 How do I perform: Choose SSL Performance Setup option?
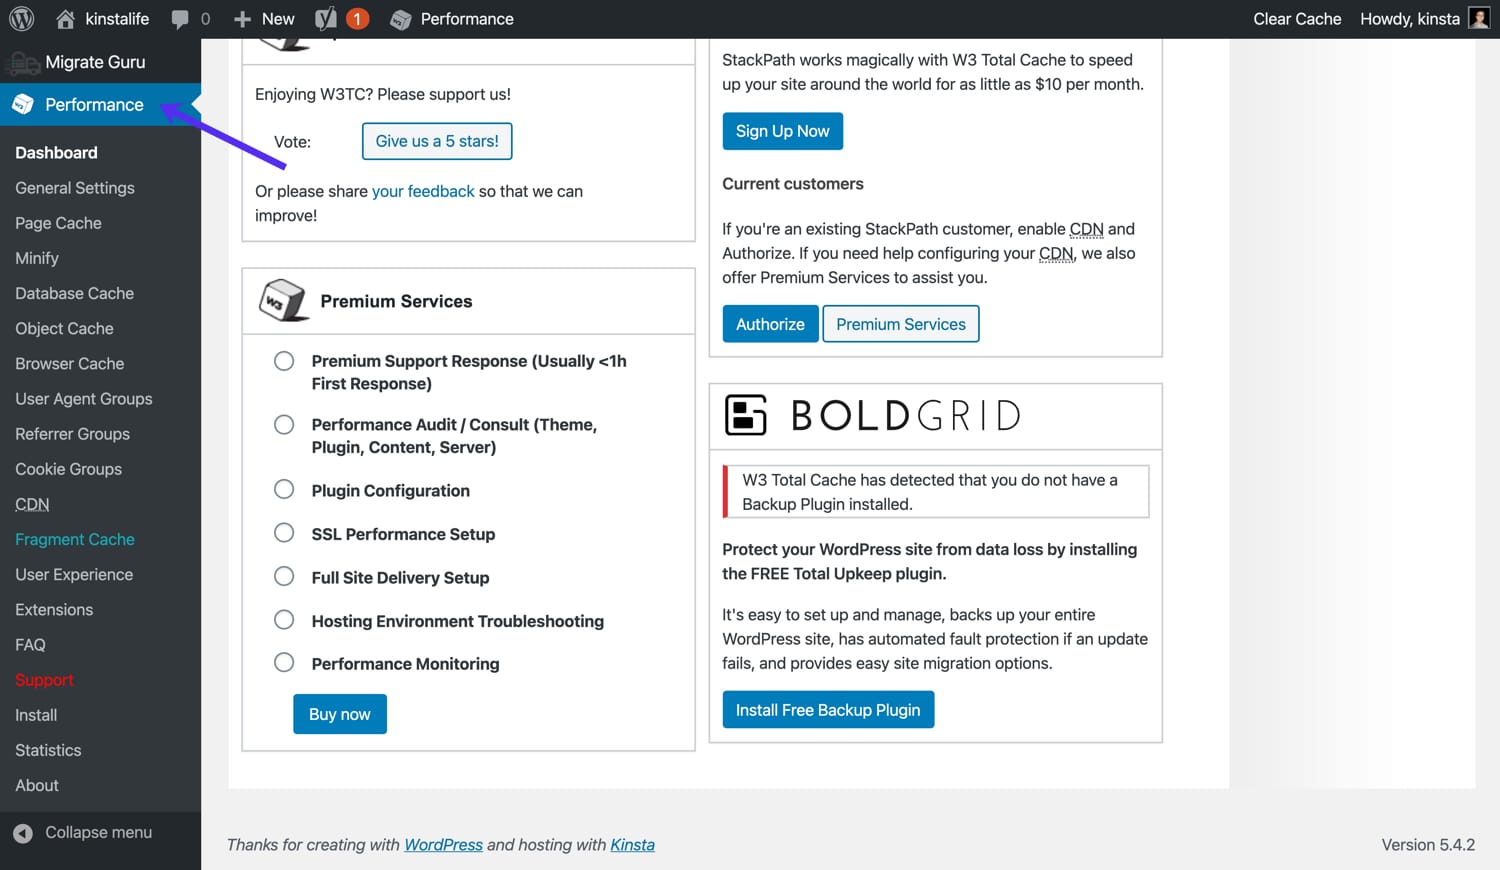(x=284, y=533)
